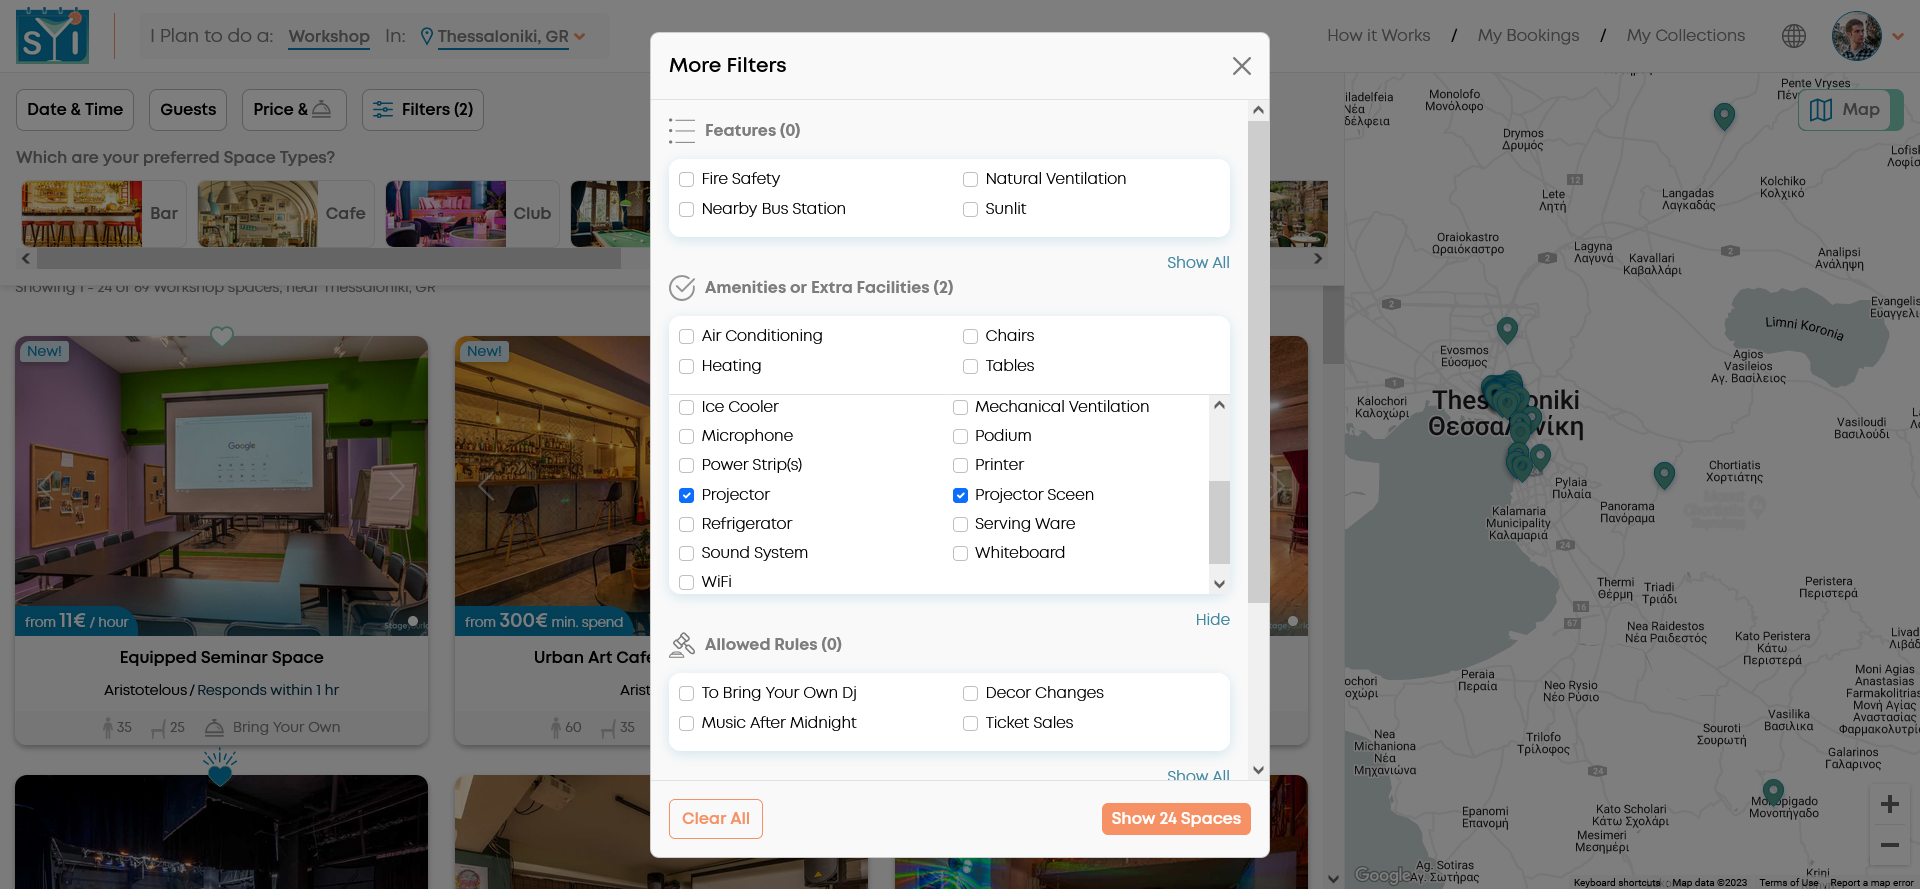Image resolution: width=1920 pixels, height=889 pixels.
Task: Click the globe language icon
Action: (x=1793, y=36)
